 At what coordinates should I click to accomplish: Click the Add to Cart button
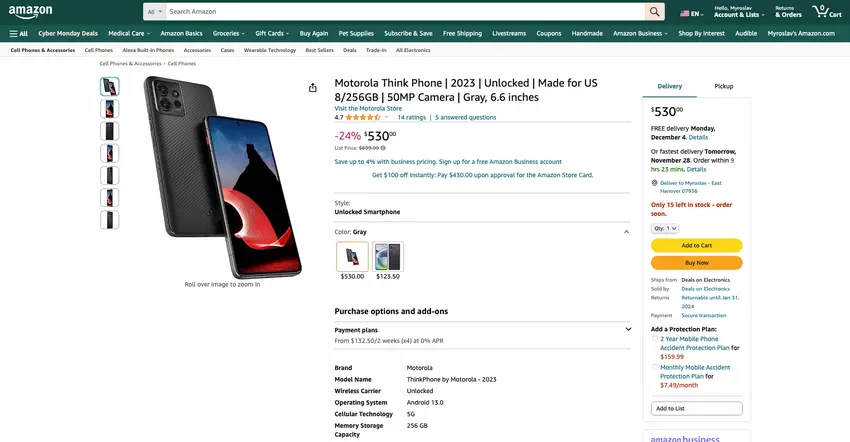click(696, 245)
